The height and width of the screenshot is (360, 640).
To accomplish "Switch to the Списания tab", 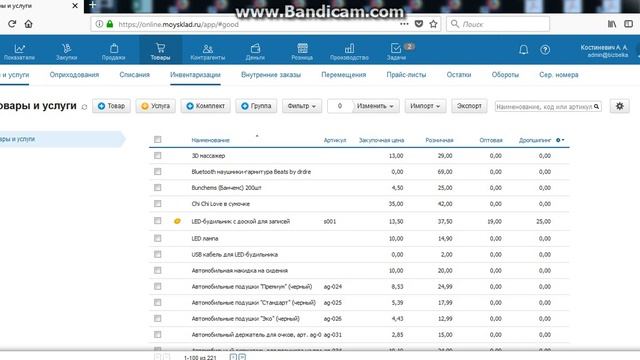I will pos(135,75).
